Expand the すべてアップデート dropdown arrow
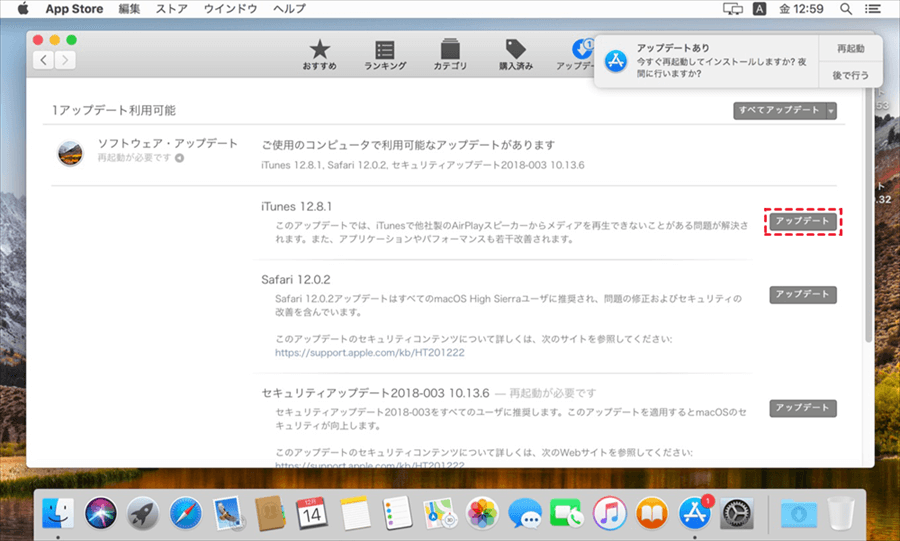This screenshot has height=541, width=900. point(831,110)
